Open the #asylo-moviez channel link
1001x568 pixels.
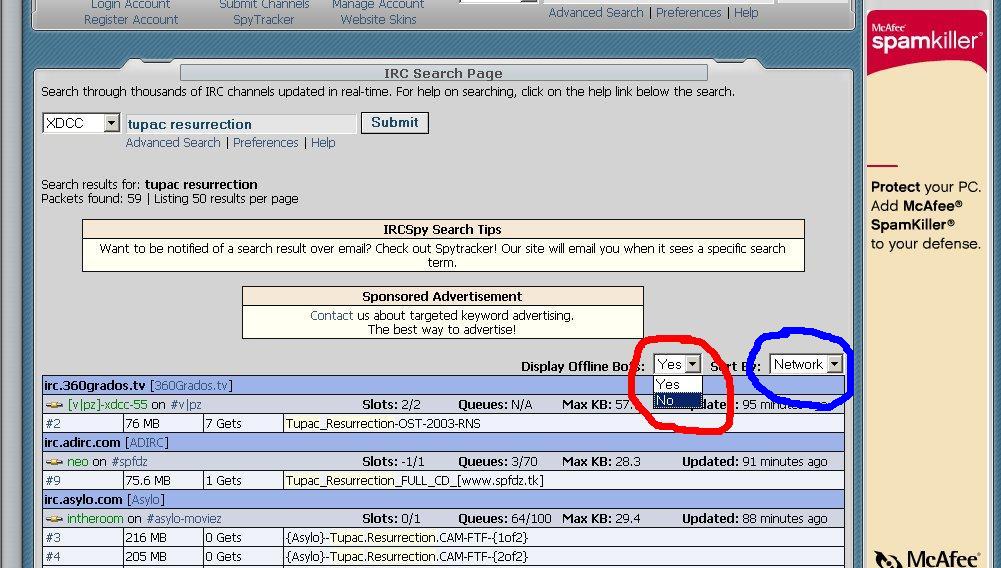click(184, 519)
